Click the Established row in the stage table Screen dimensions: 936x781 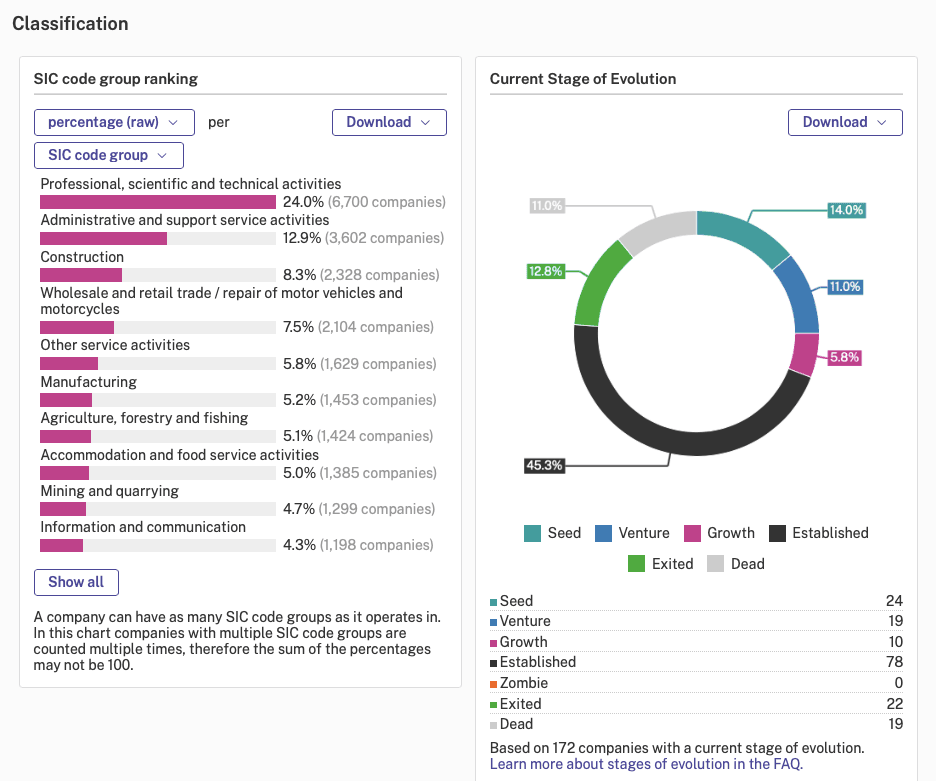pos(696,662)
